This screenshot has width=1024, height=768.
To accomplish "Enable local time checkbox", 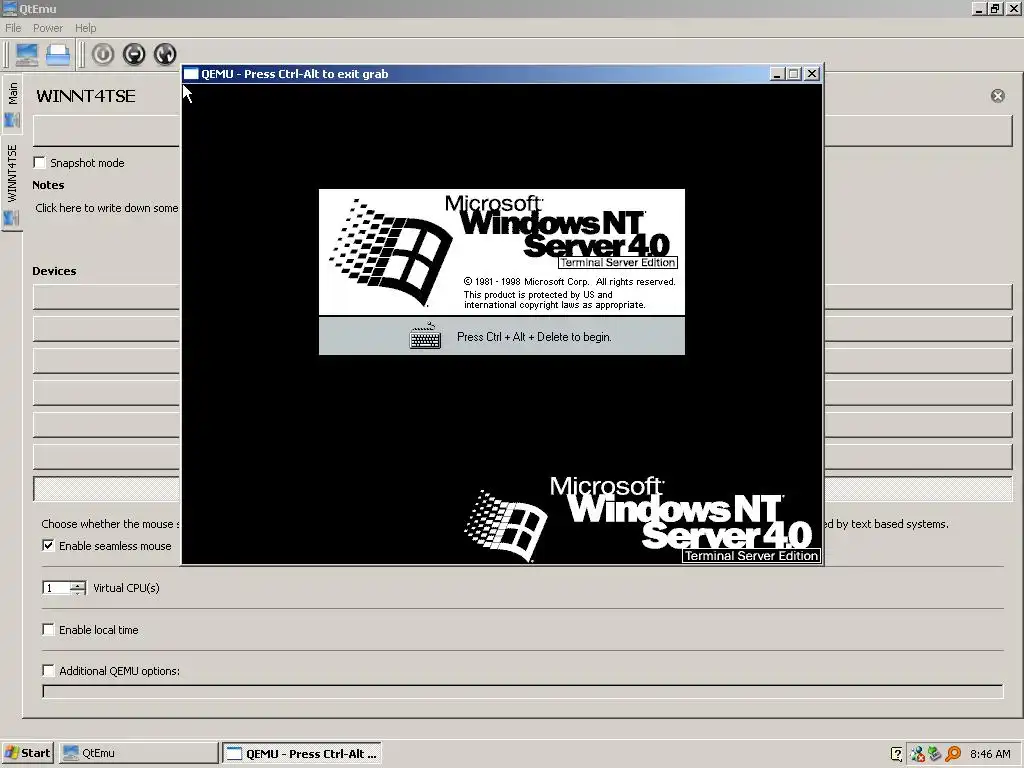I will (48, 630).
